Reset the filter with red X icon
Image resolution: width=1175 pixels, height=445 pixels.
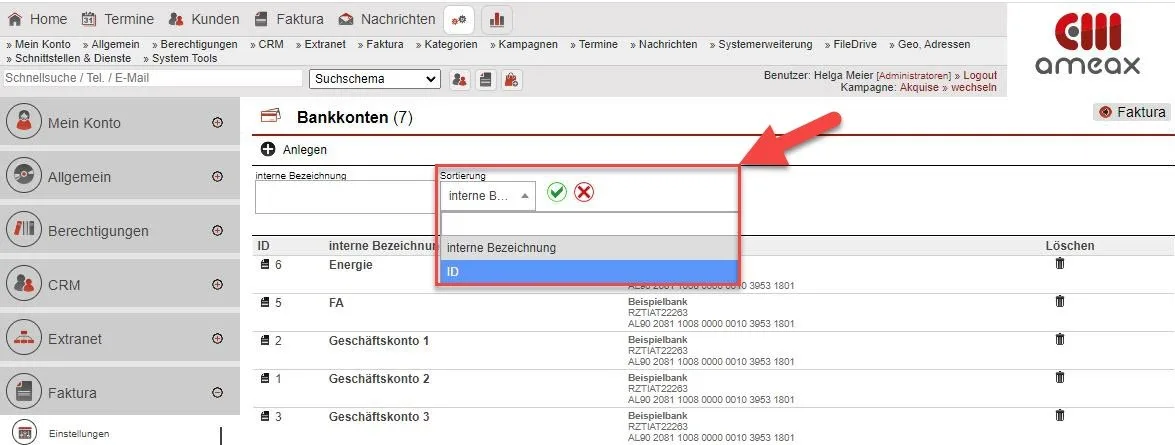coord(584,193)
